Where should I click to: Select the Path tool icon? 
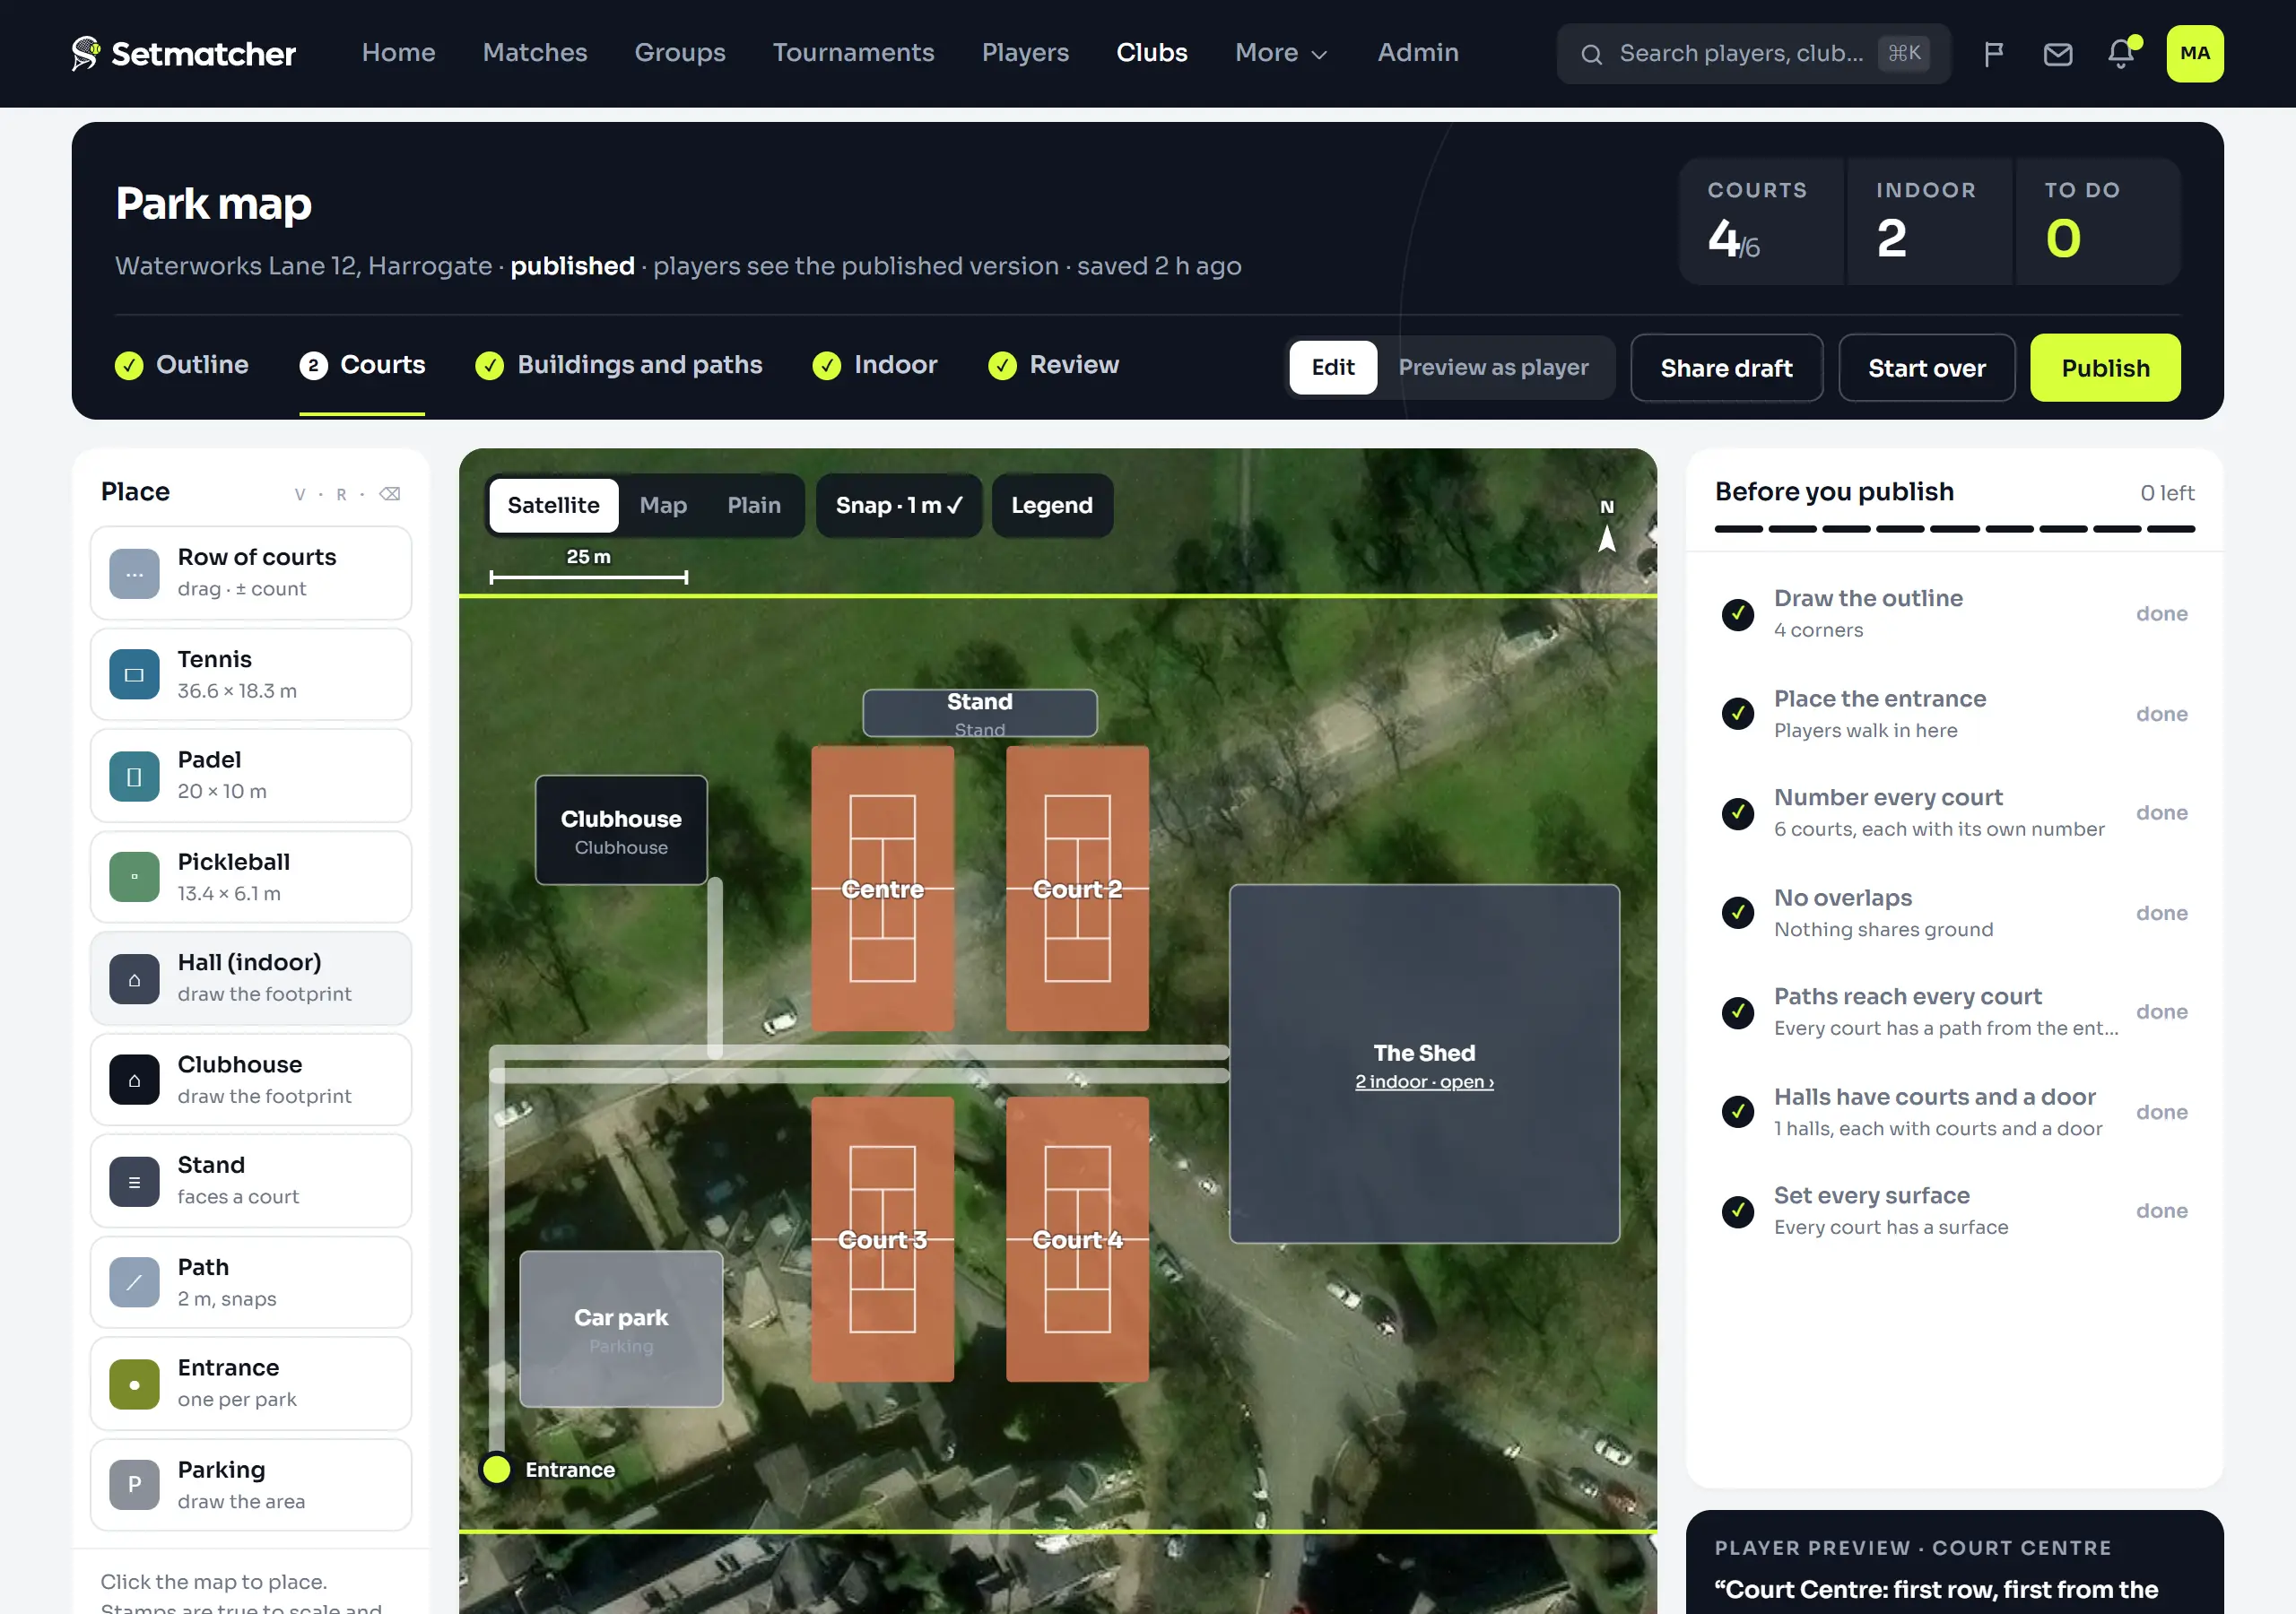pos(134,1282)
